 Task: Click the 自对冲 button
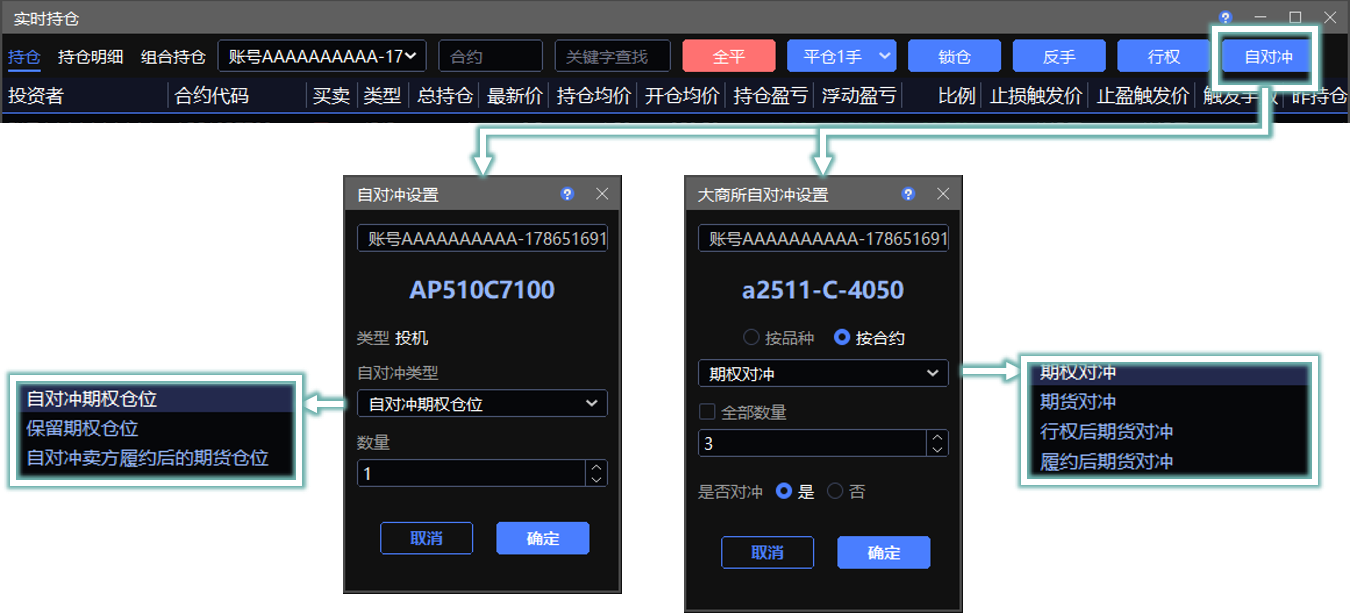pyautogui.click(x=1268, y=56)
